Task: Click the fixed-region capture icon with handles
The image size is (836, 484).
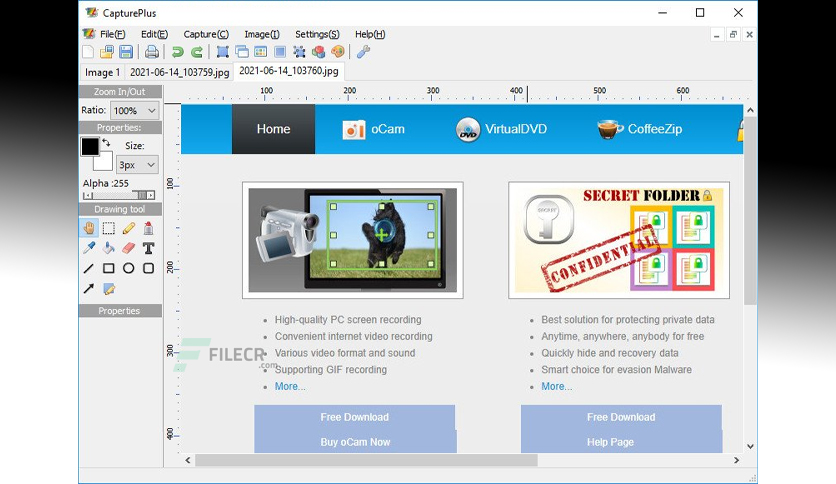Action: 299,52
